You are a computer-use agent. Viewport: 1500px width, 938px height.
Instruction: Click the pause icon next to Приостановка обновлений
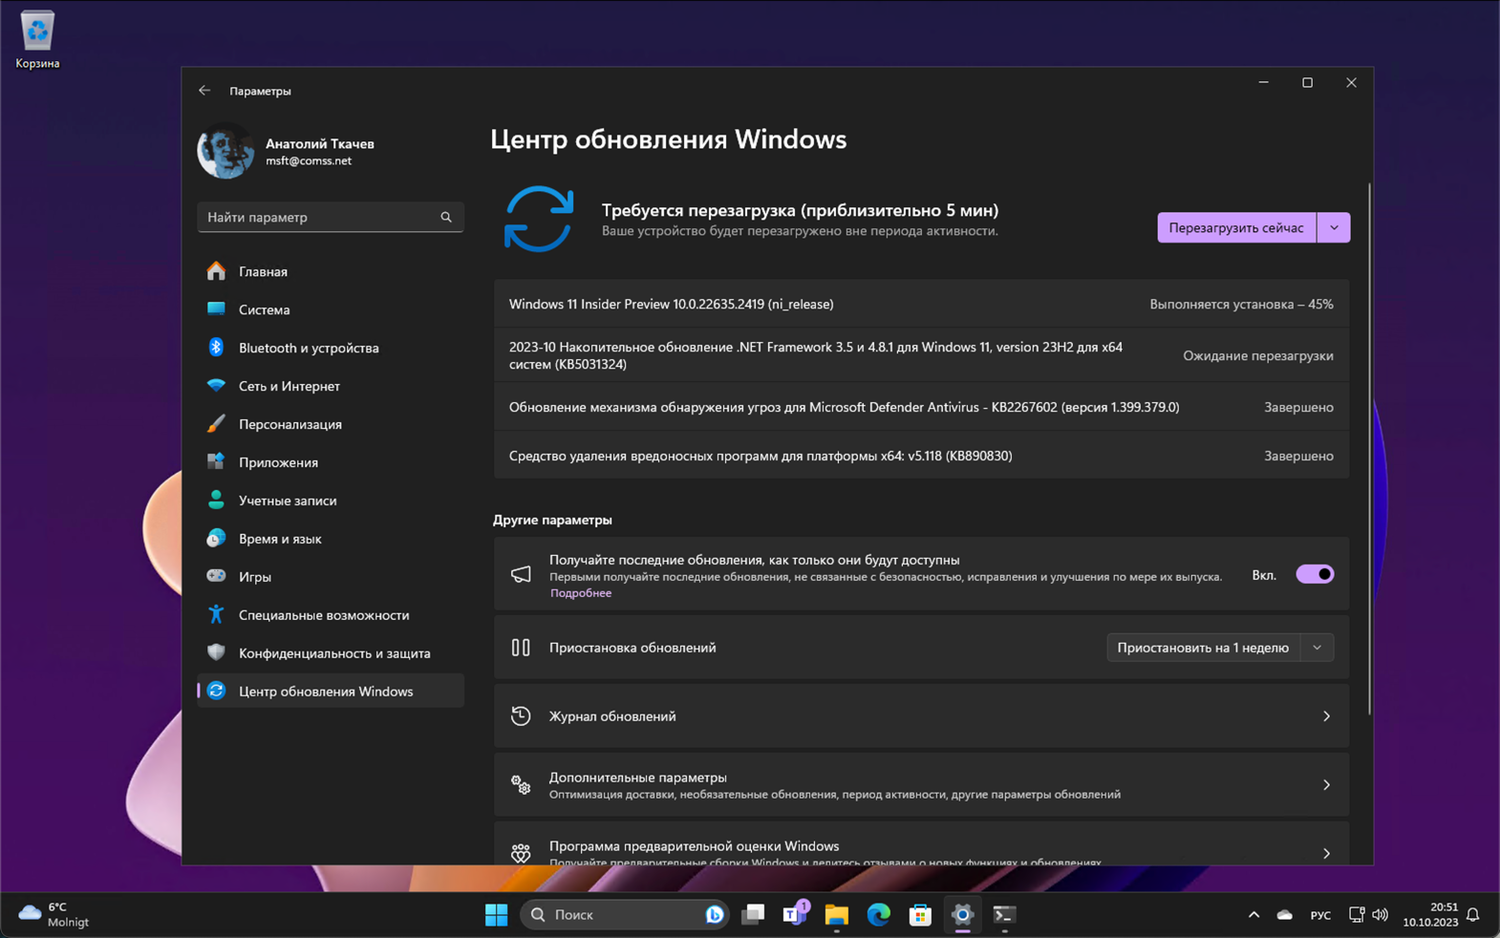[521, 647]
